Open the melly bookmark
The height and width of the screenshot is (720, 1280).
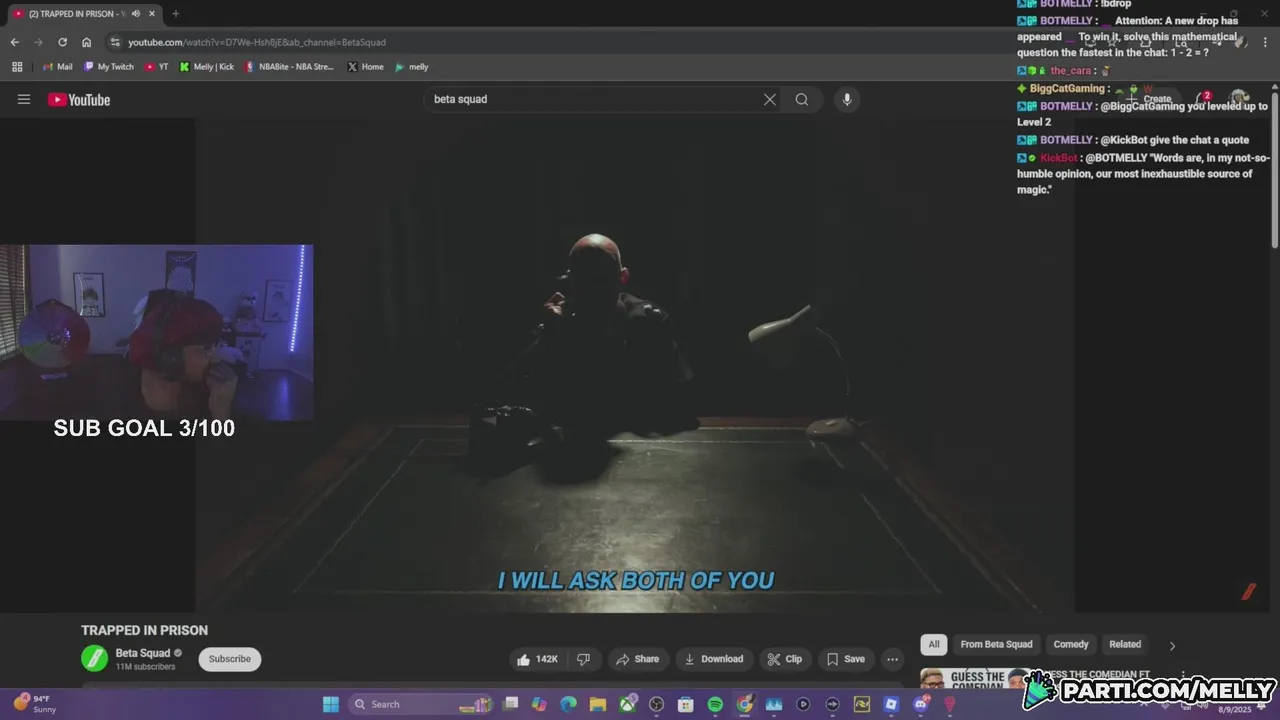click(412, 67)
